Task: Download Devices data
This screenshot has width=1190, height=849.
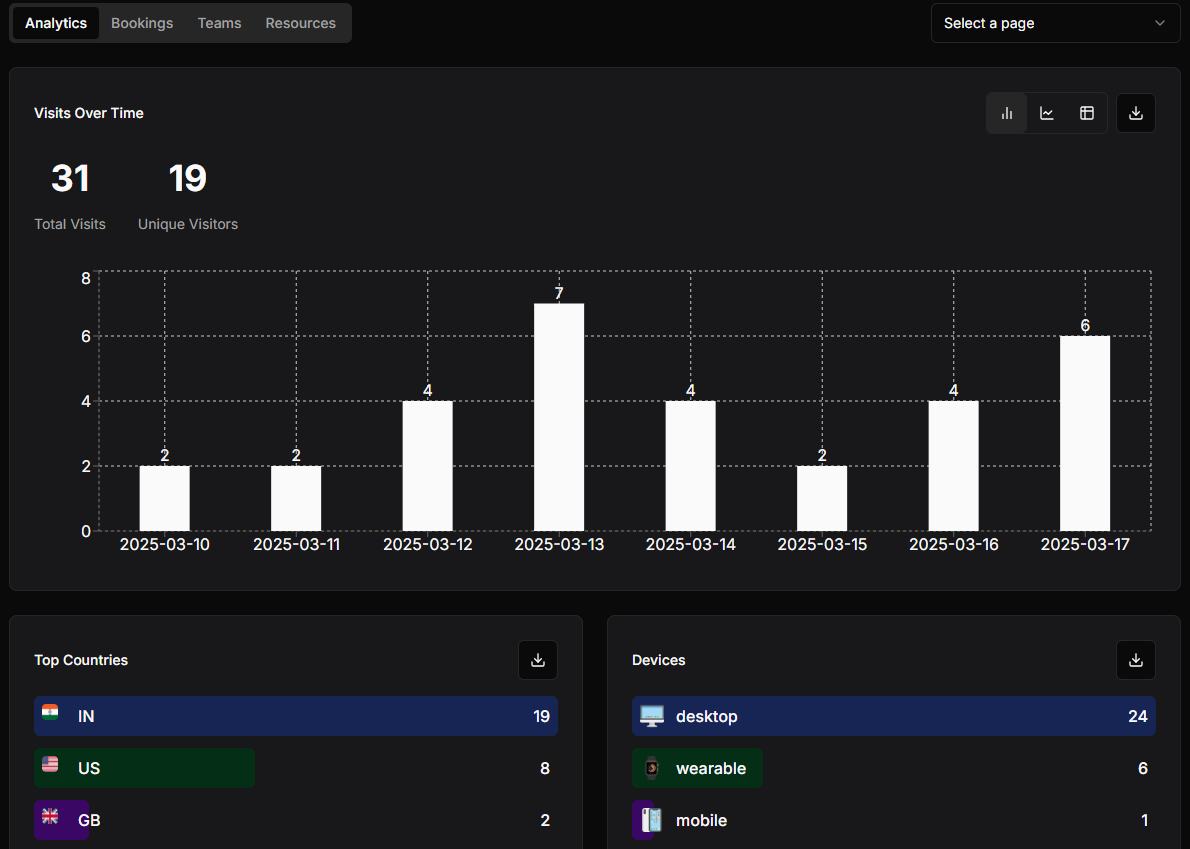Action: point(1135,660)
